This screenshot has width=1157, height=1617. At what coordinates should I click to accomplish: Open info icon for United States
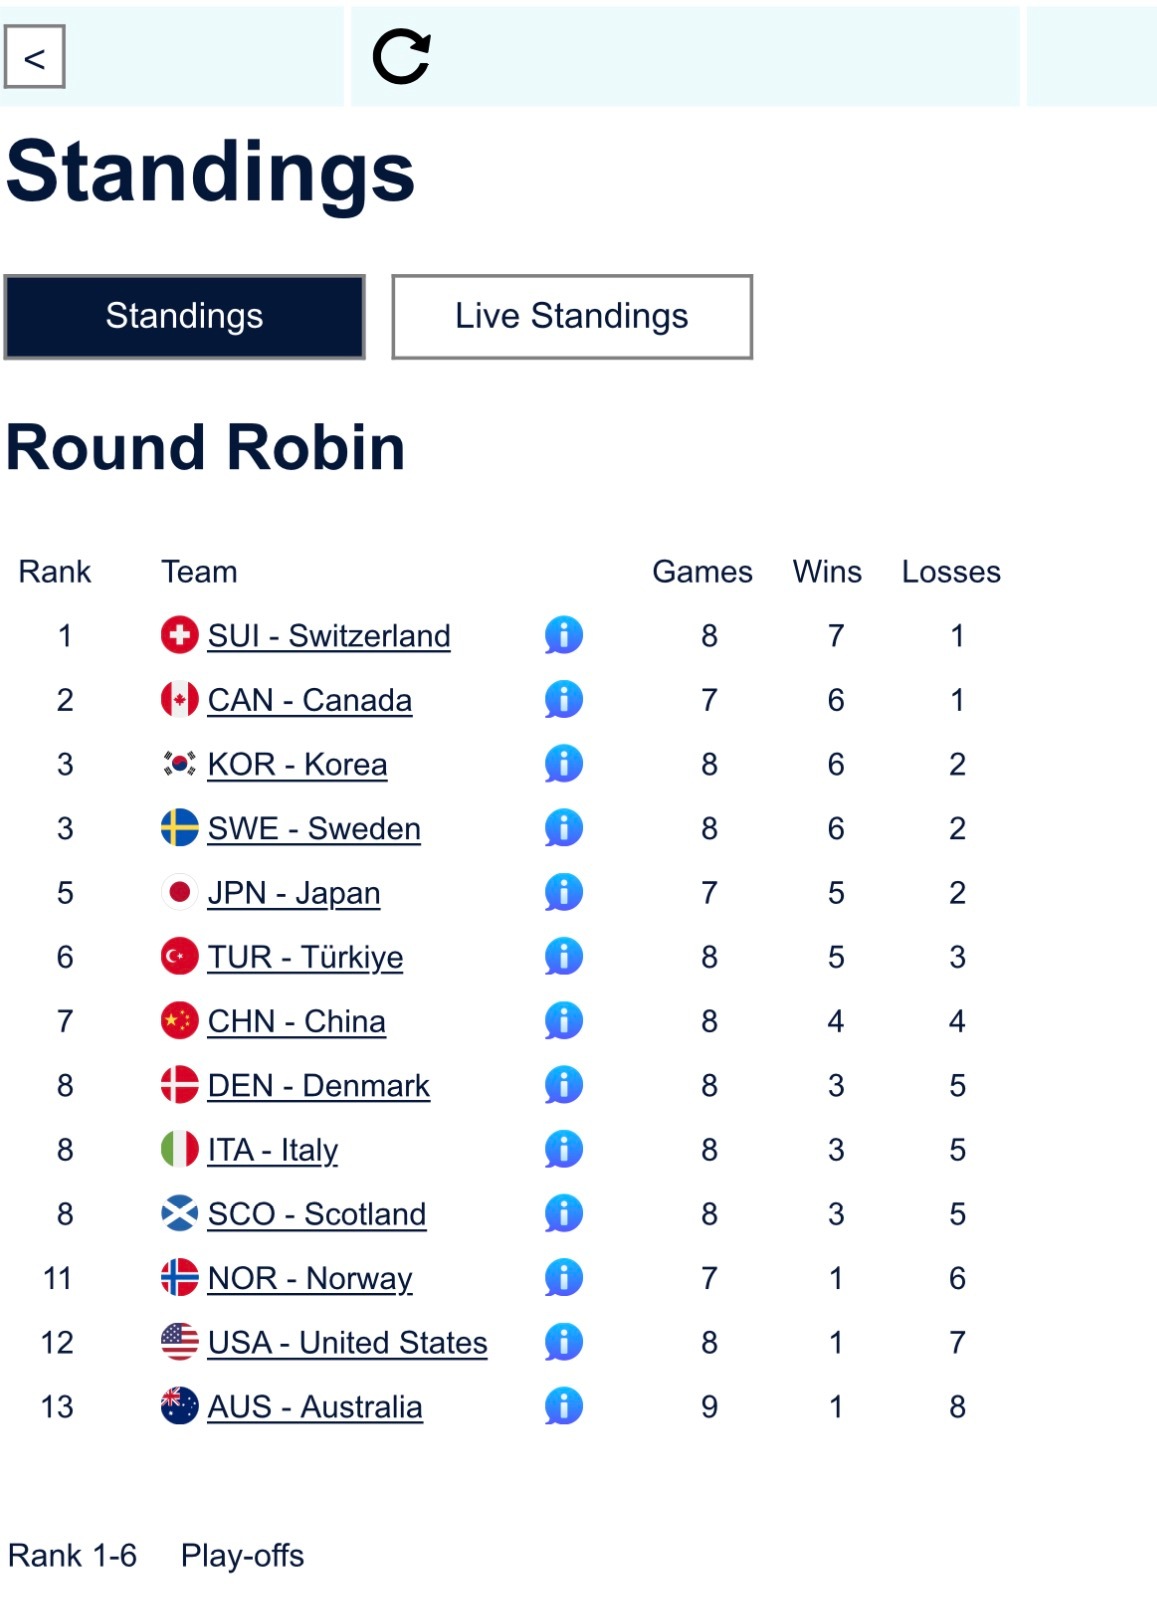coord(563,1342)
